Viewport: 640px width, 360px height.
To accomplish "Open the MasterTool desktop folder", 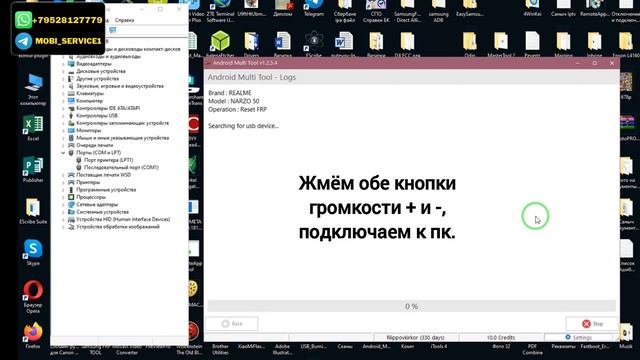I will point(501,43).
